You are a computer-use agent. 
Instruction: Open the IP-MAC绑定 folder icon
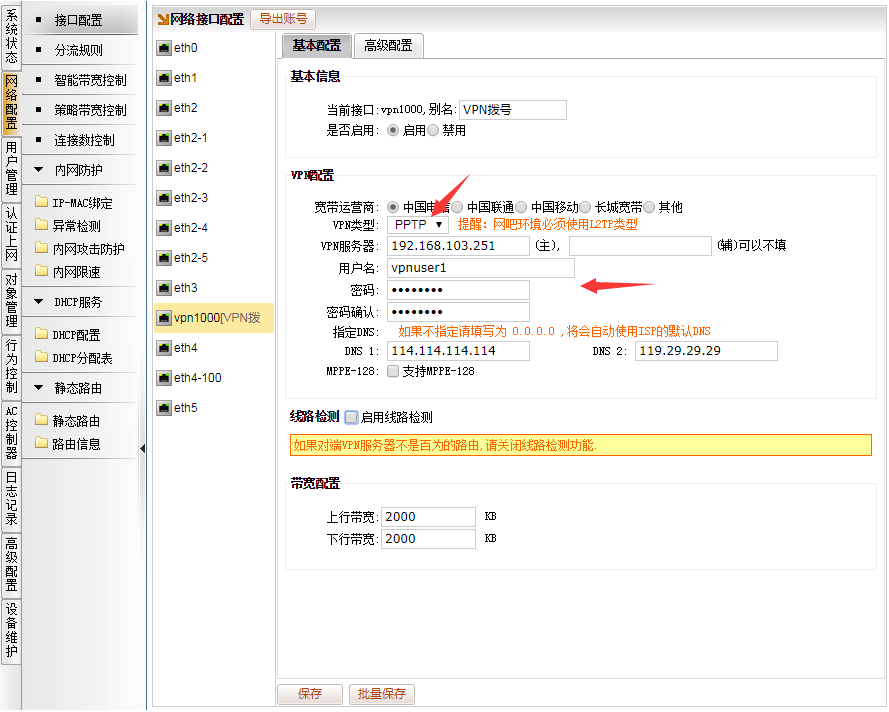41,203
